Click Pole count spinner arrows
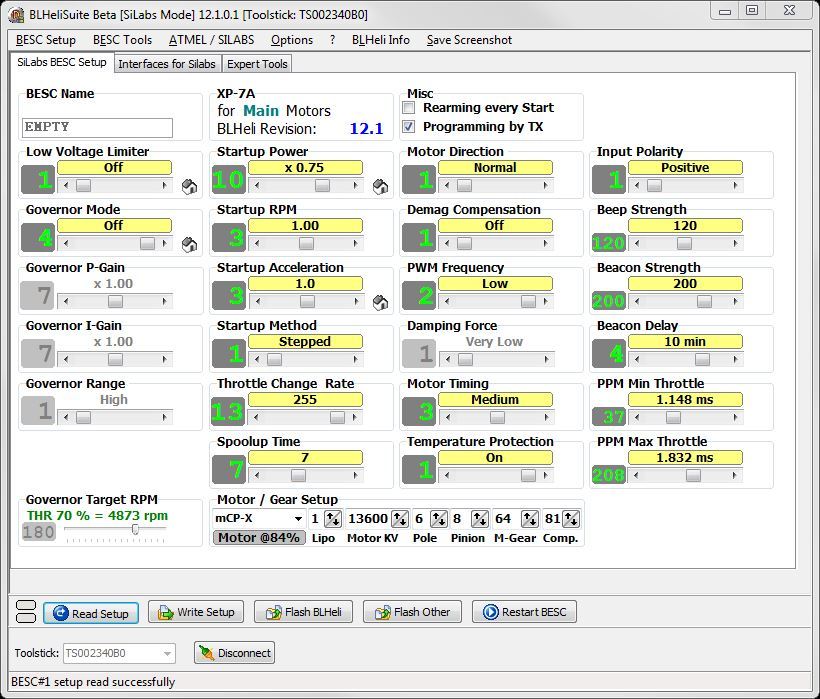This screenshot has width=820, height=699. (438, 519)
